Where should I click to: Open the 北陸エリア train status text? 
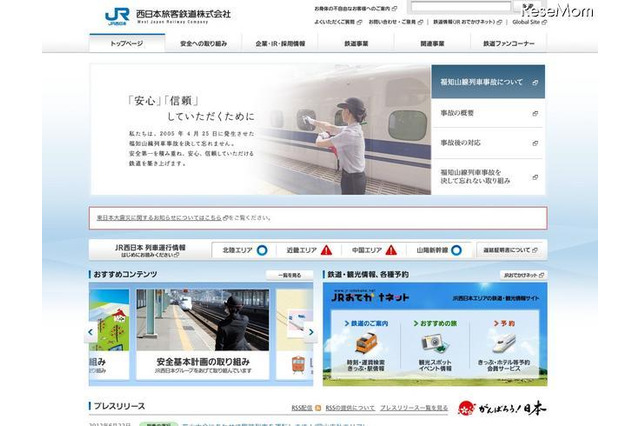point(238,250)
